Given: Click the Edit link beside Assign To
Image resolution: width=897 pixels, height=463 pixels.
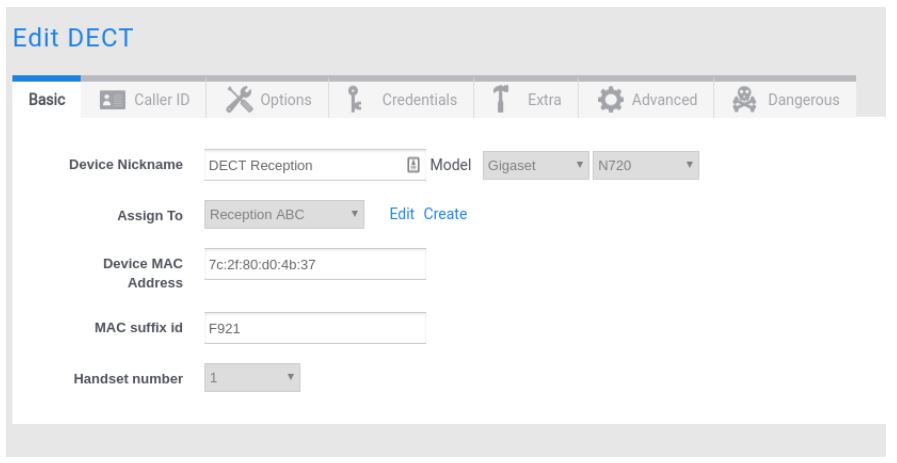Looking at the screenshot, I should tap(401, 214).
